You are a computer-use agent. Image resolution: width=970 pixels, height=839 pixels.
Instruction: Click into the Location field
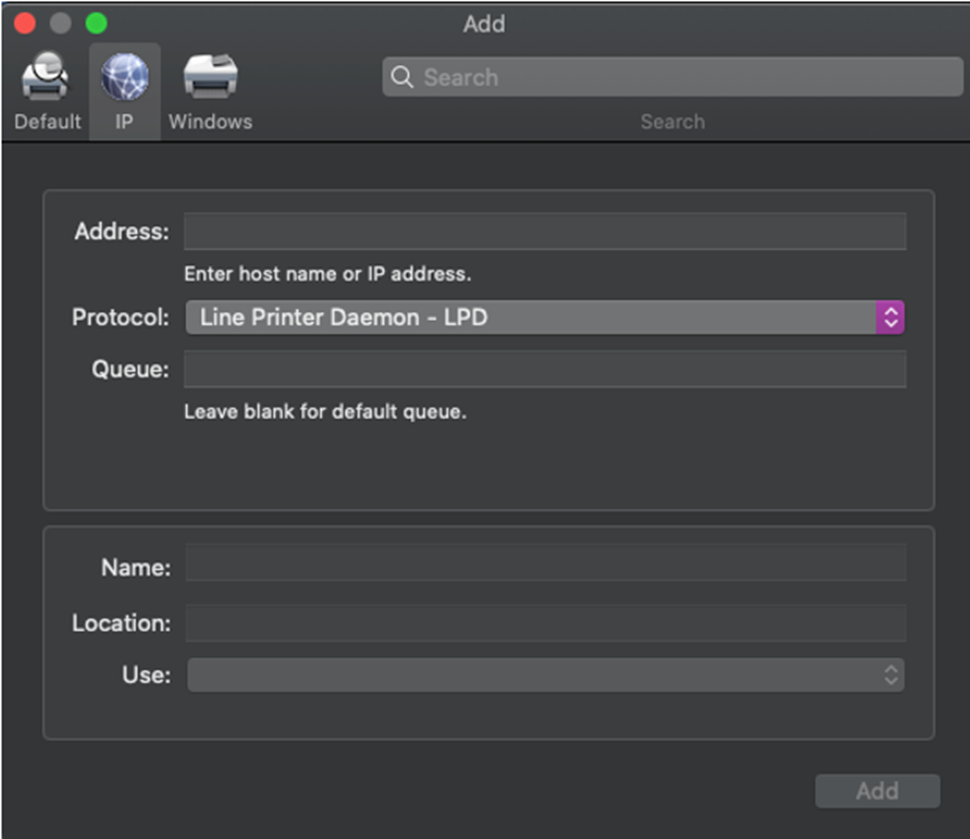545,622
